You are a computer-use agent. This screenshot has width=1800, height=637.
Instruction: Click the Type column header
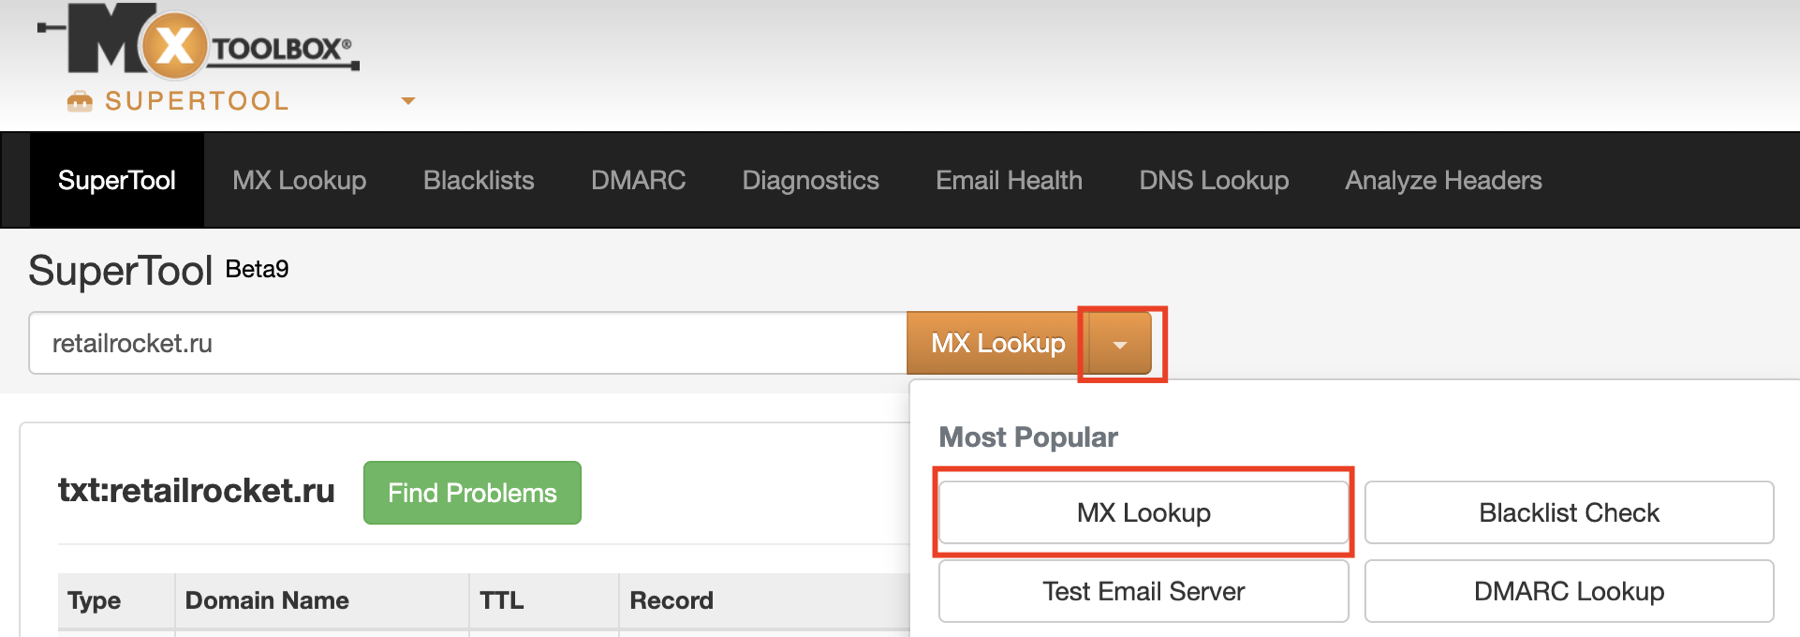coord(116,600)
